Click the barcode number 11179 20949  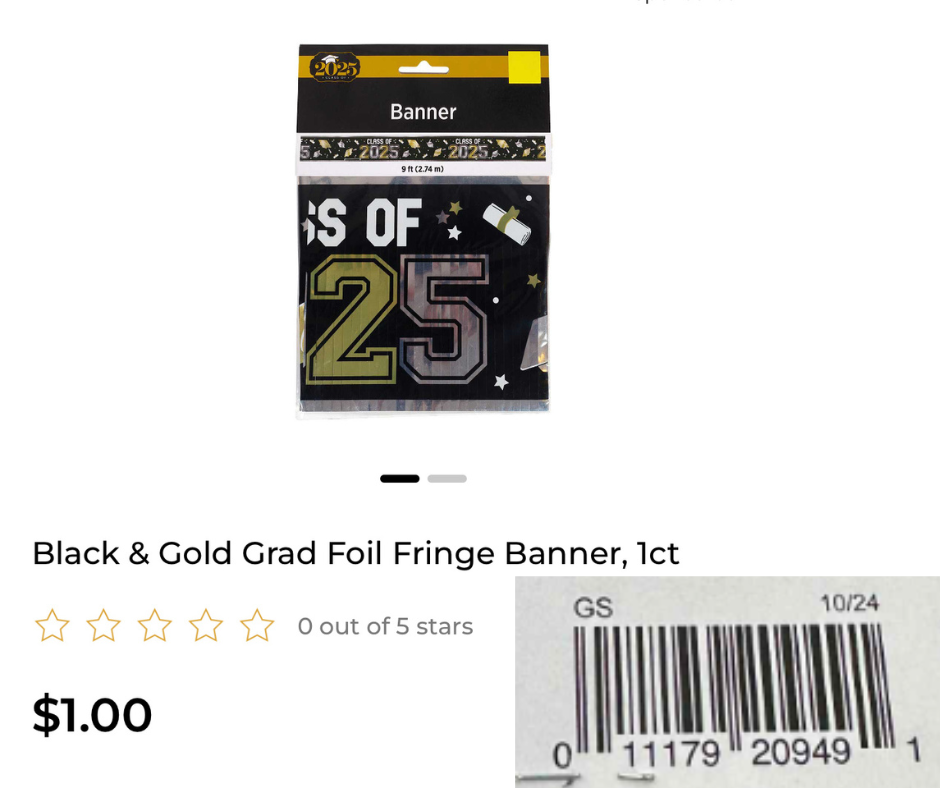click(x=737, y=753)
